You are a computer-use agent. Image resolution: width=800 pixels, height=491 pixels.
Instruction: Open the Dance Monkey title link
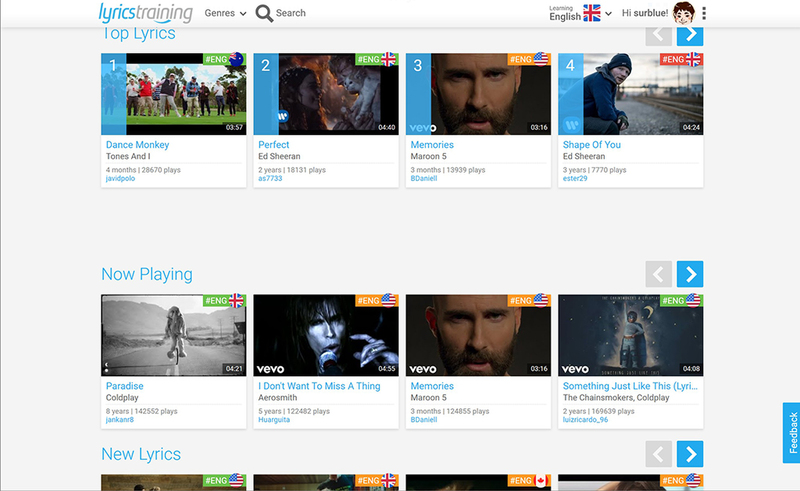tap(137, 144)
